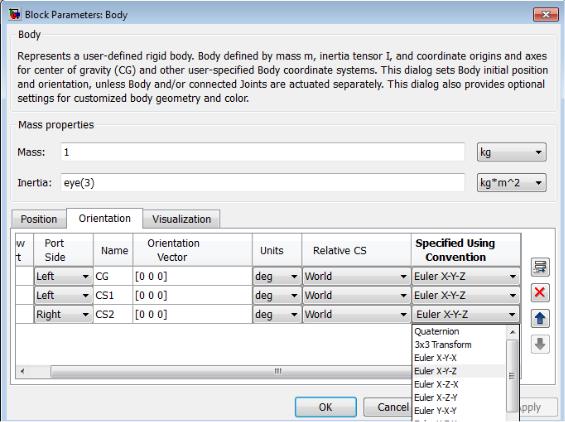Screen dimensions: 565x422
Task: Click the CS2 name cell
Action: [x=113, y=314]
